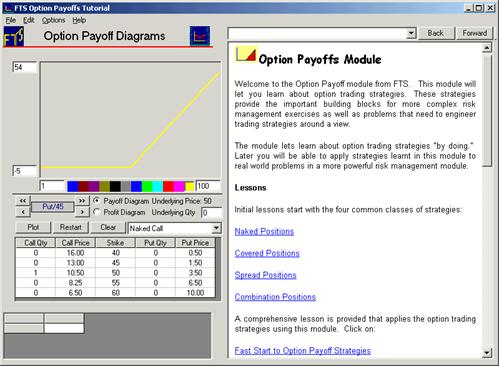Click the double-left arrow (<<) button
This screenshot has width=499, height=366.
(x=23, y=201)
